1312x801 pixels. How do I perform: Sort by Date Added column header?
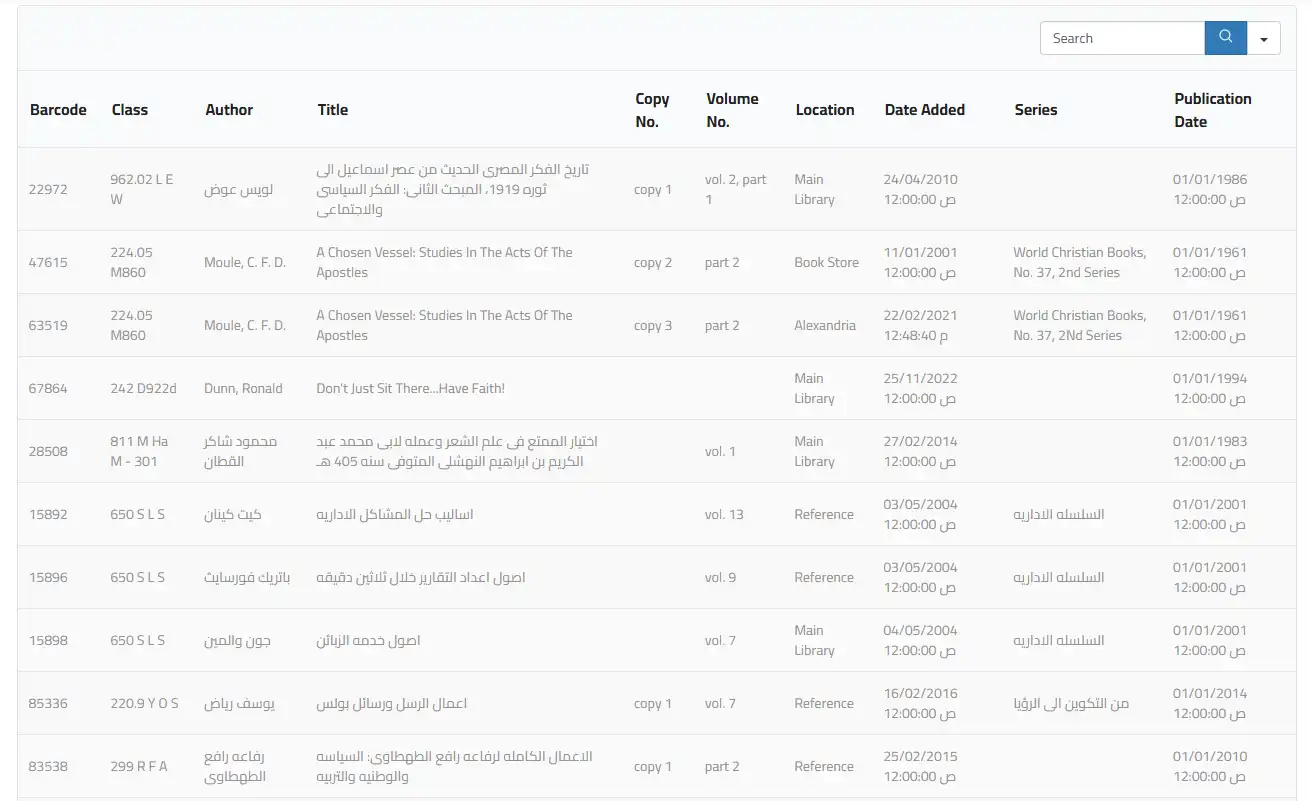[924, 110]
